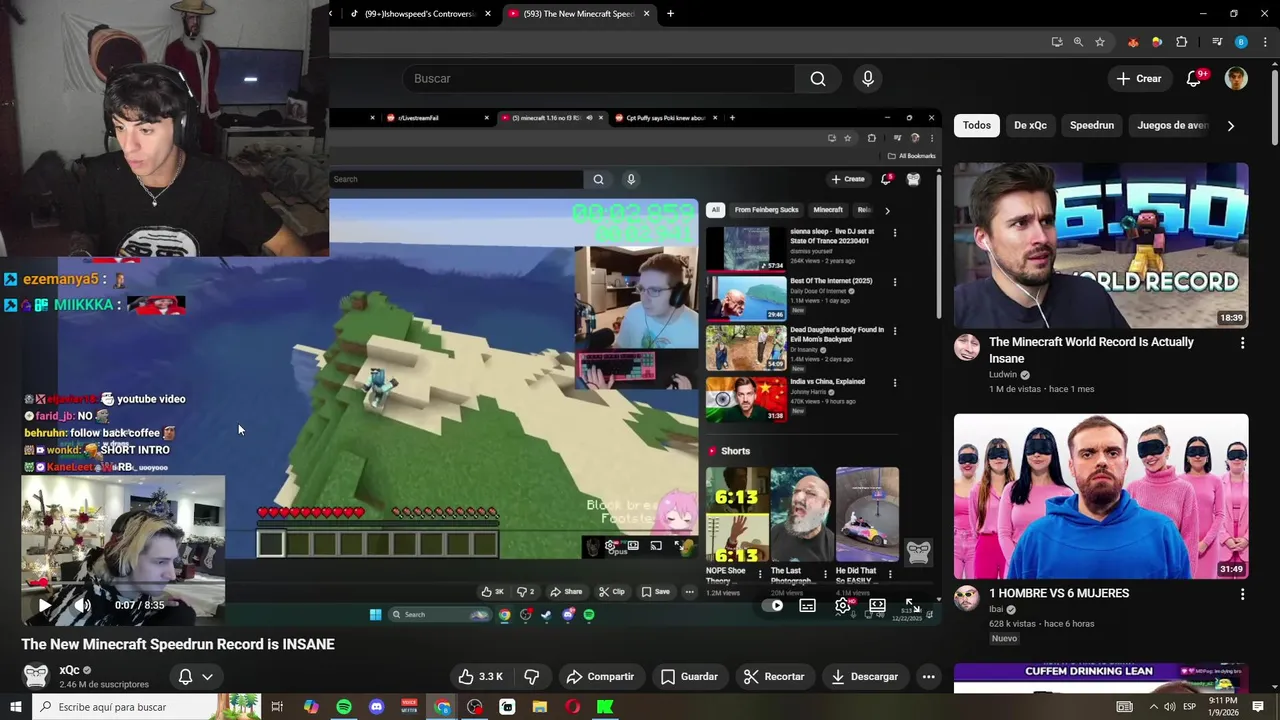Close the Ishowspeed's Controversy tab

coord(488,14)
